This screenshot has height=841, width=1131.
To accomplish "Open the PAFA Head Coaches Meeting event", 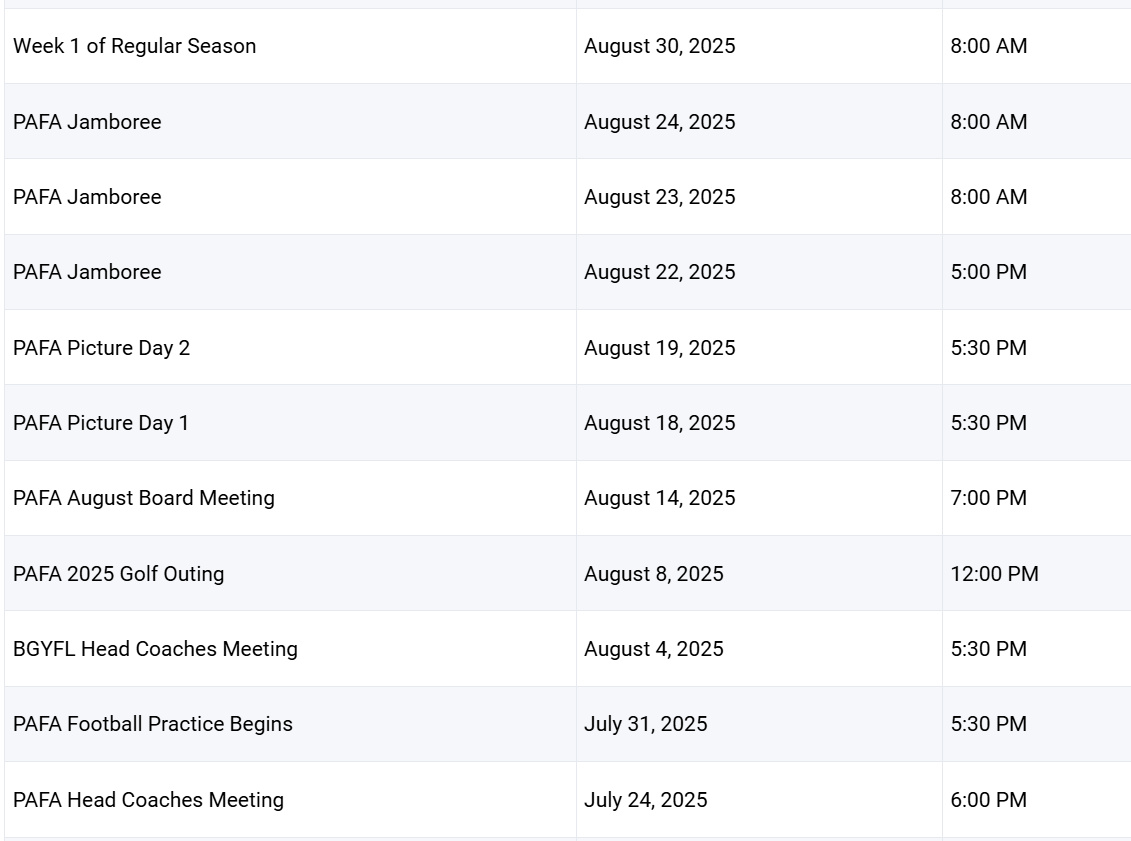I will [x=148, y=800].
